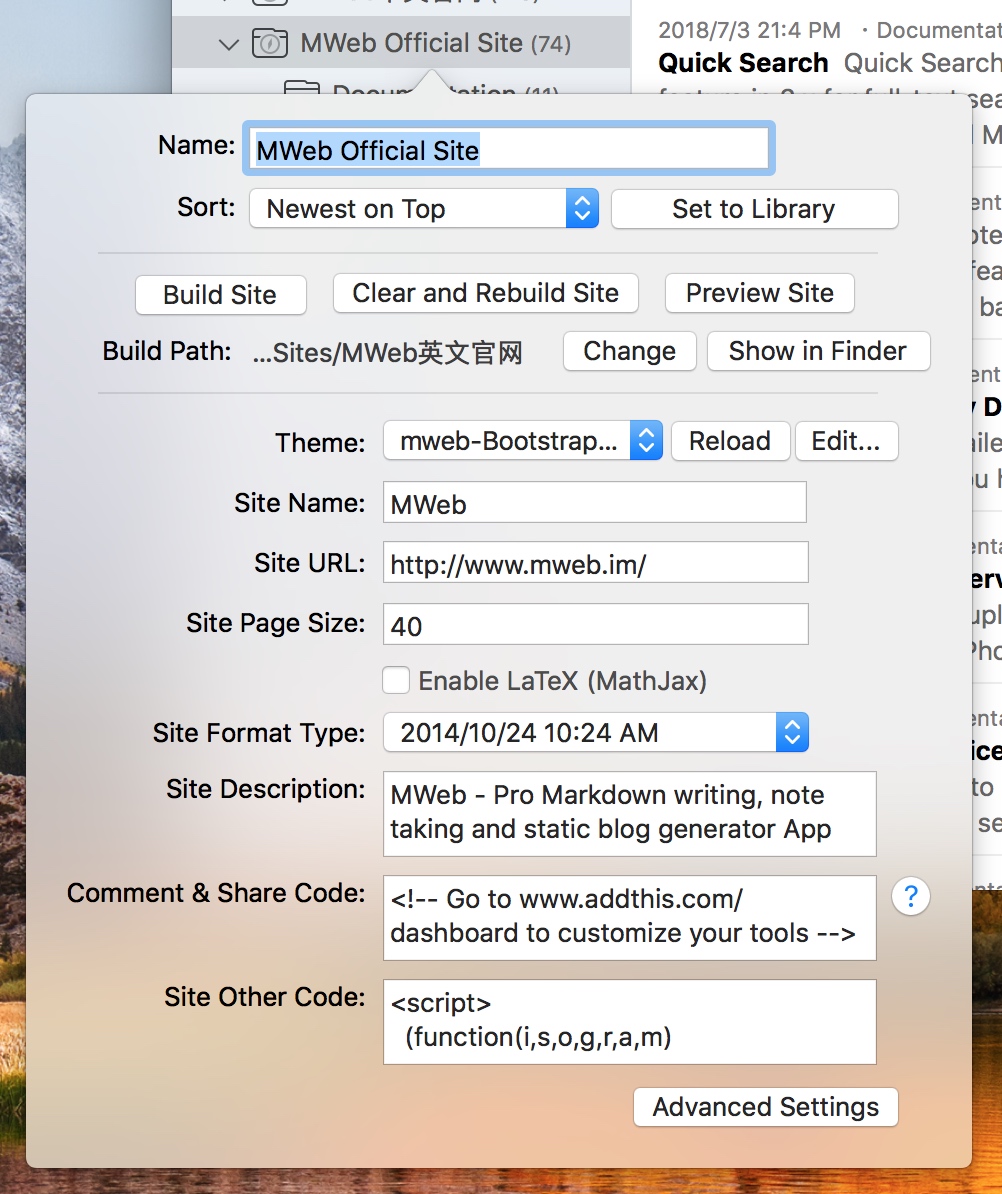Open the Quick Search article in list
The image size is (1002, 1194).
coord(743,63)
